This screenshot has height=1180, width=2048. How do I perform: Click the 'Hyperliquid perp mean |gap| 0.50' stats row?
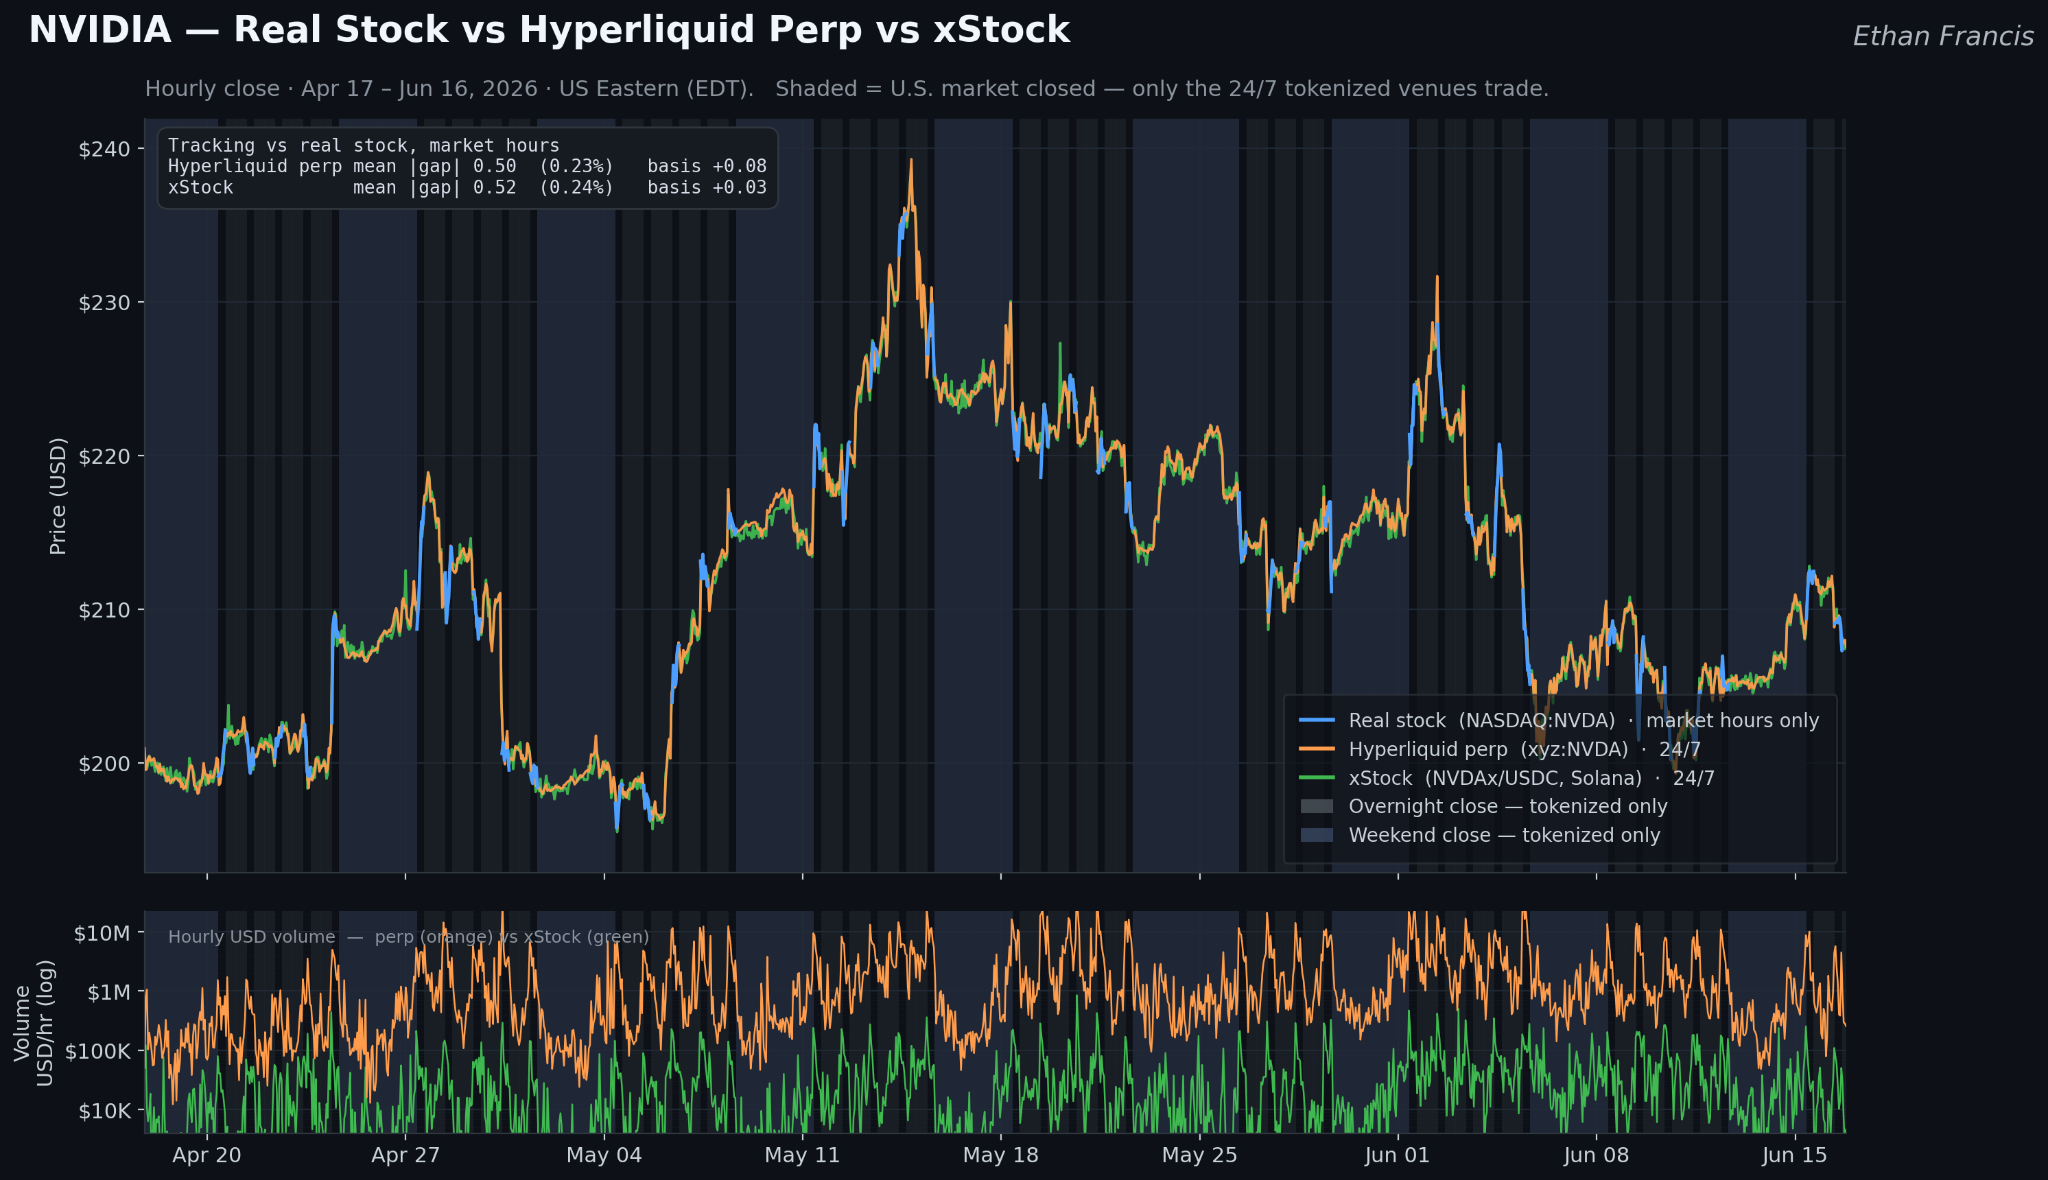tap(467, 166)
